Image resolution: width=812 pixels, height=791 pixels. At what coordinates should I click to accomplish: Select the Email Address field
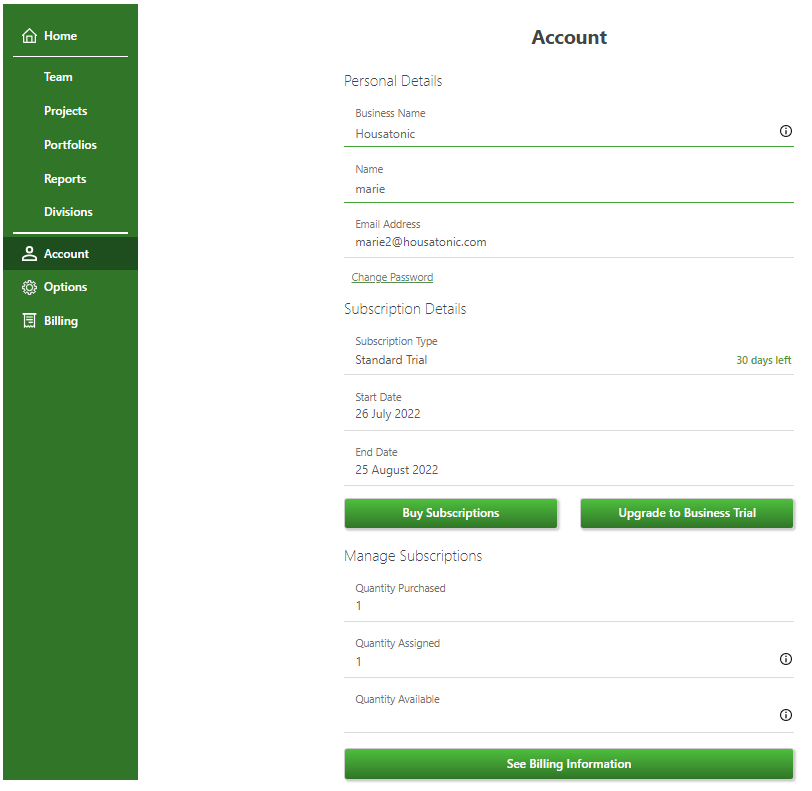click(x=560, y=242)
